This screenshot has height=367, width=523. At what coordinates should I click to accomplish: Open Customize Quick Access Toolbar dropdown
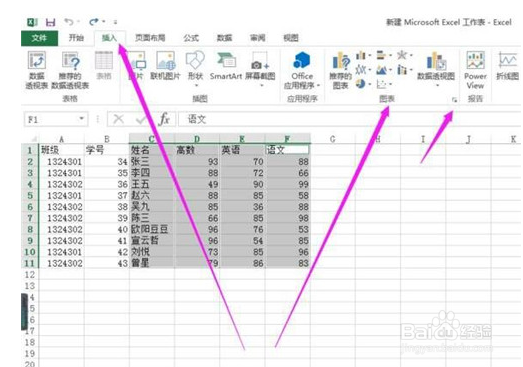pyautogui.click(x=115, y=22)
